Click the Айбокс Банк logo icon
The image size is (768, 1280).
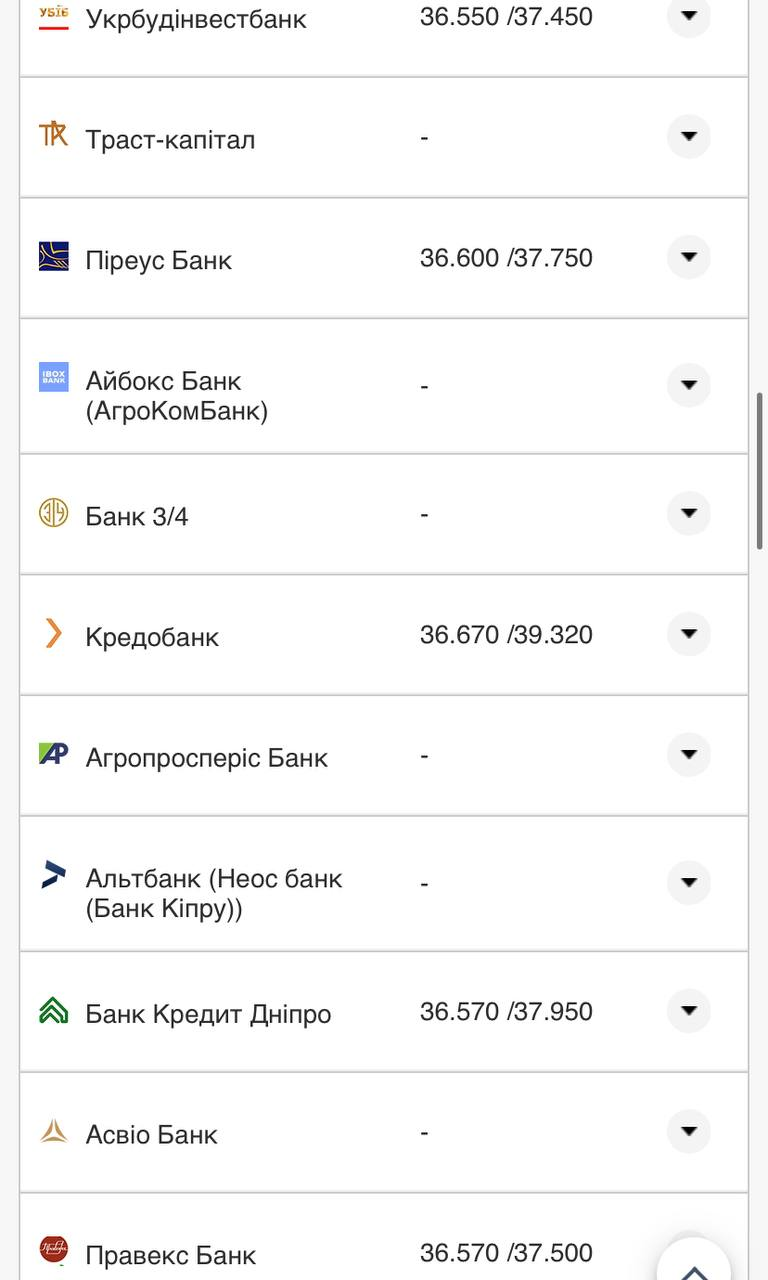coord(53,377)
